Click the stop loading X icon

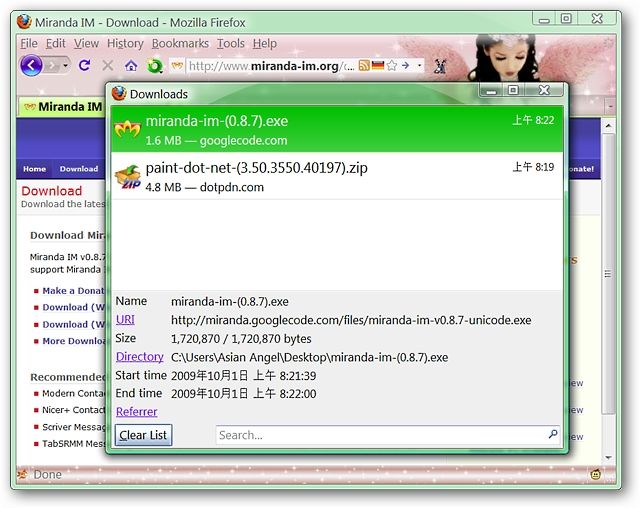pyautogui.click(x=107, y=65)
